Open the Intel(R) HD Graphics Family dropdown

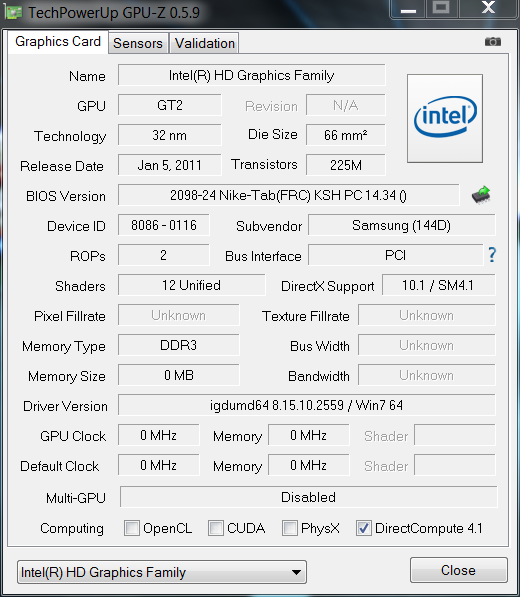coord(162,572)
